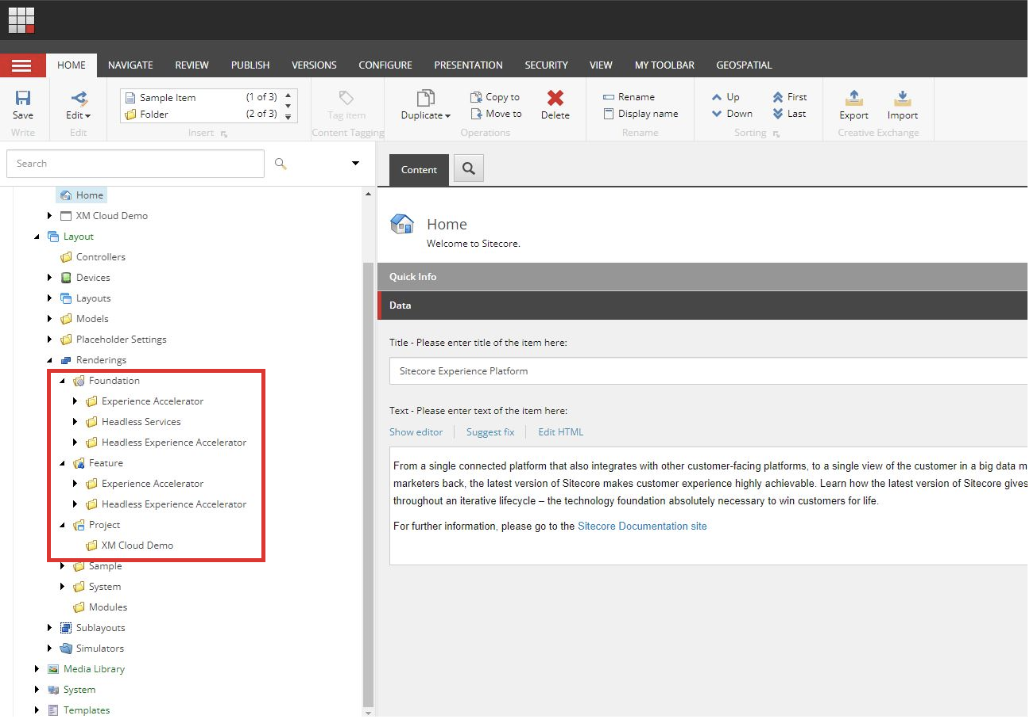Open the red hamburger menu button

click(22, 65)
